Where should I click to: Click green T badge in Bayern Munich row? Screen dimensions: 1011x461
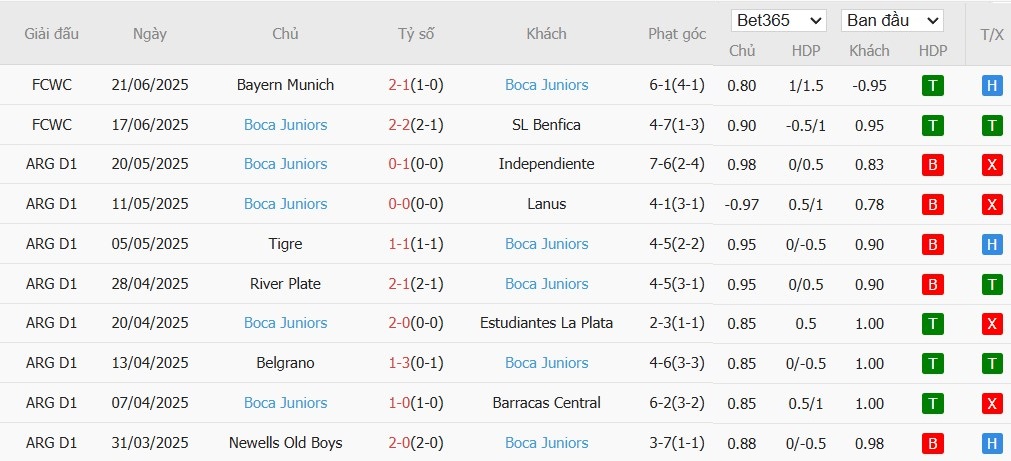pyautogui.click(x=932, y=85)
